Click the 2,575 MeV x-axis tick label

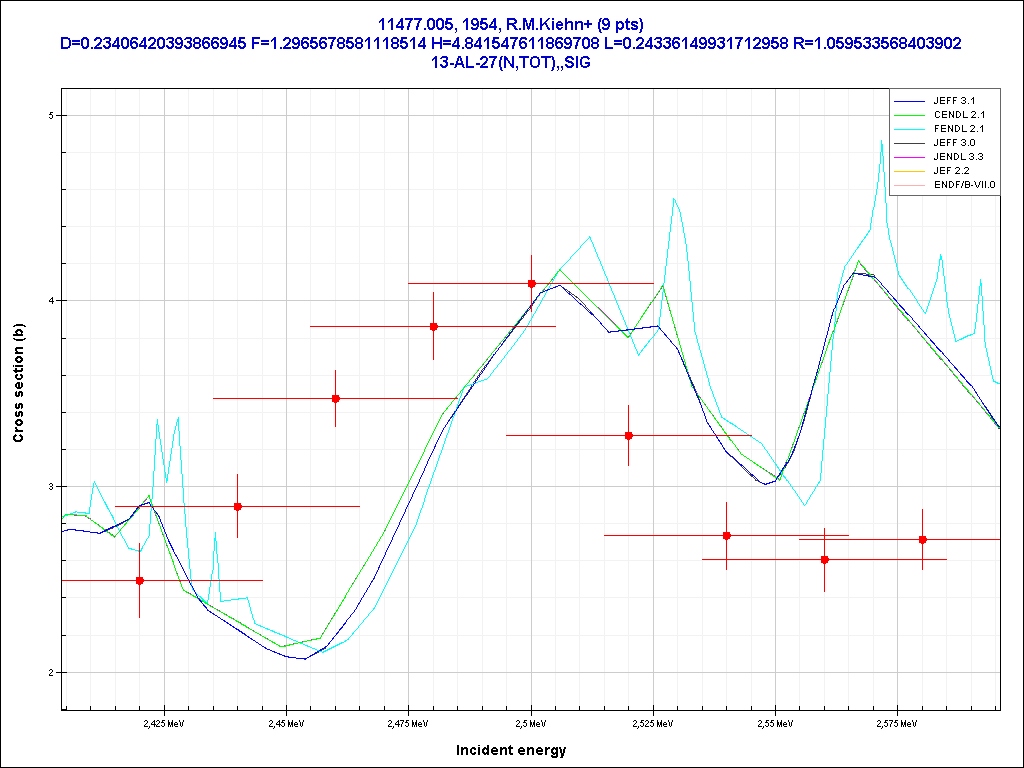tap(898, 721)
